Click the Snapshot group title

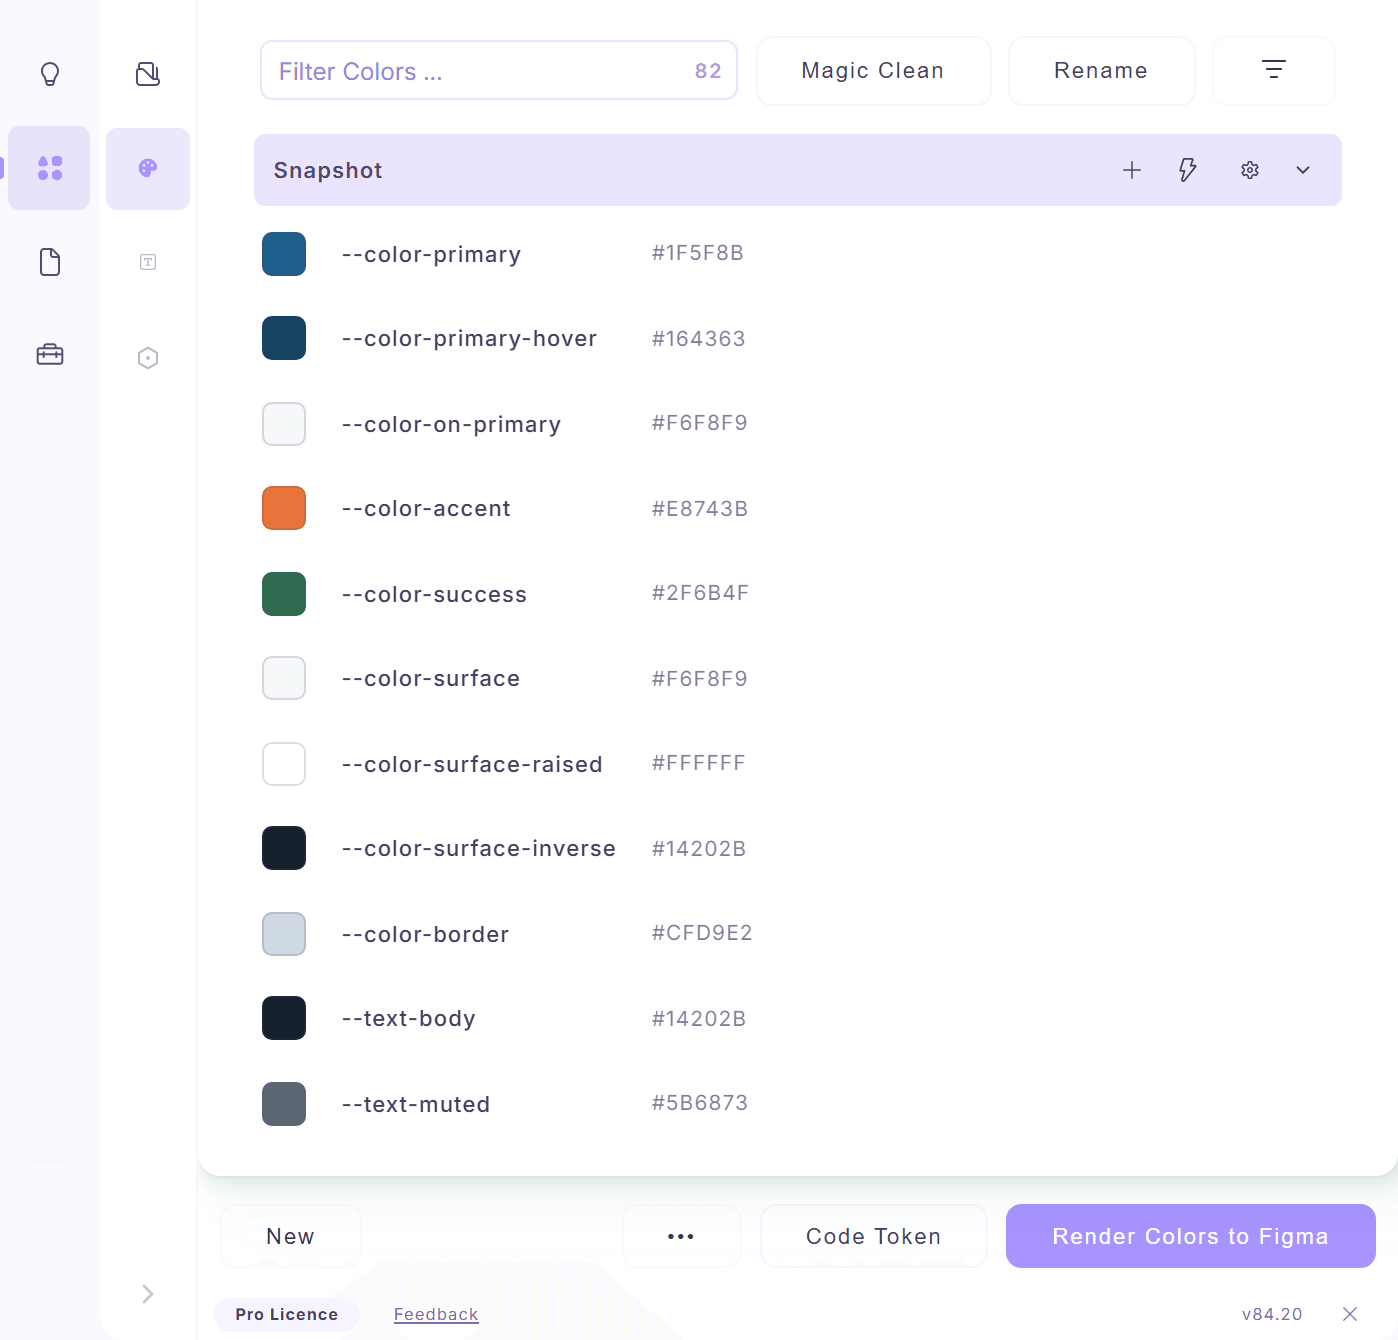(x=328, y=170)
